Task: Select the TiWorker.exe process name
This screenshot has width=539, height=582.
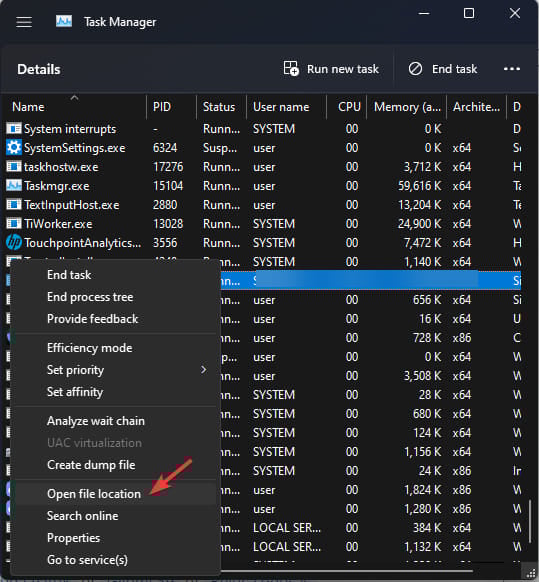Action: coord(58,223)
